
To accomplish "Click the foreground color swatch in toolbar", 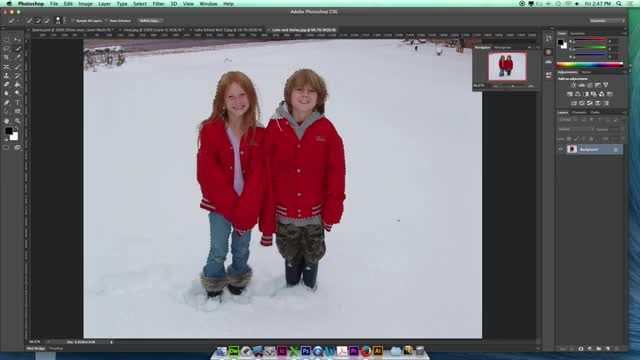I will [9, 131].
